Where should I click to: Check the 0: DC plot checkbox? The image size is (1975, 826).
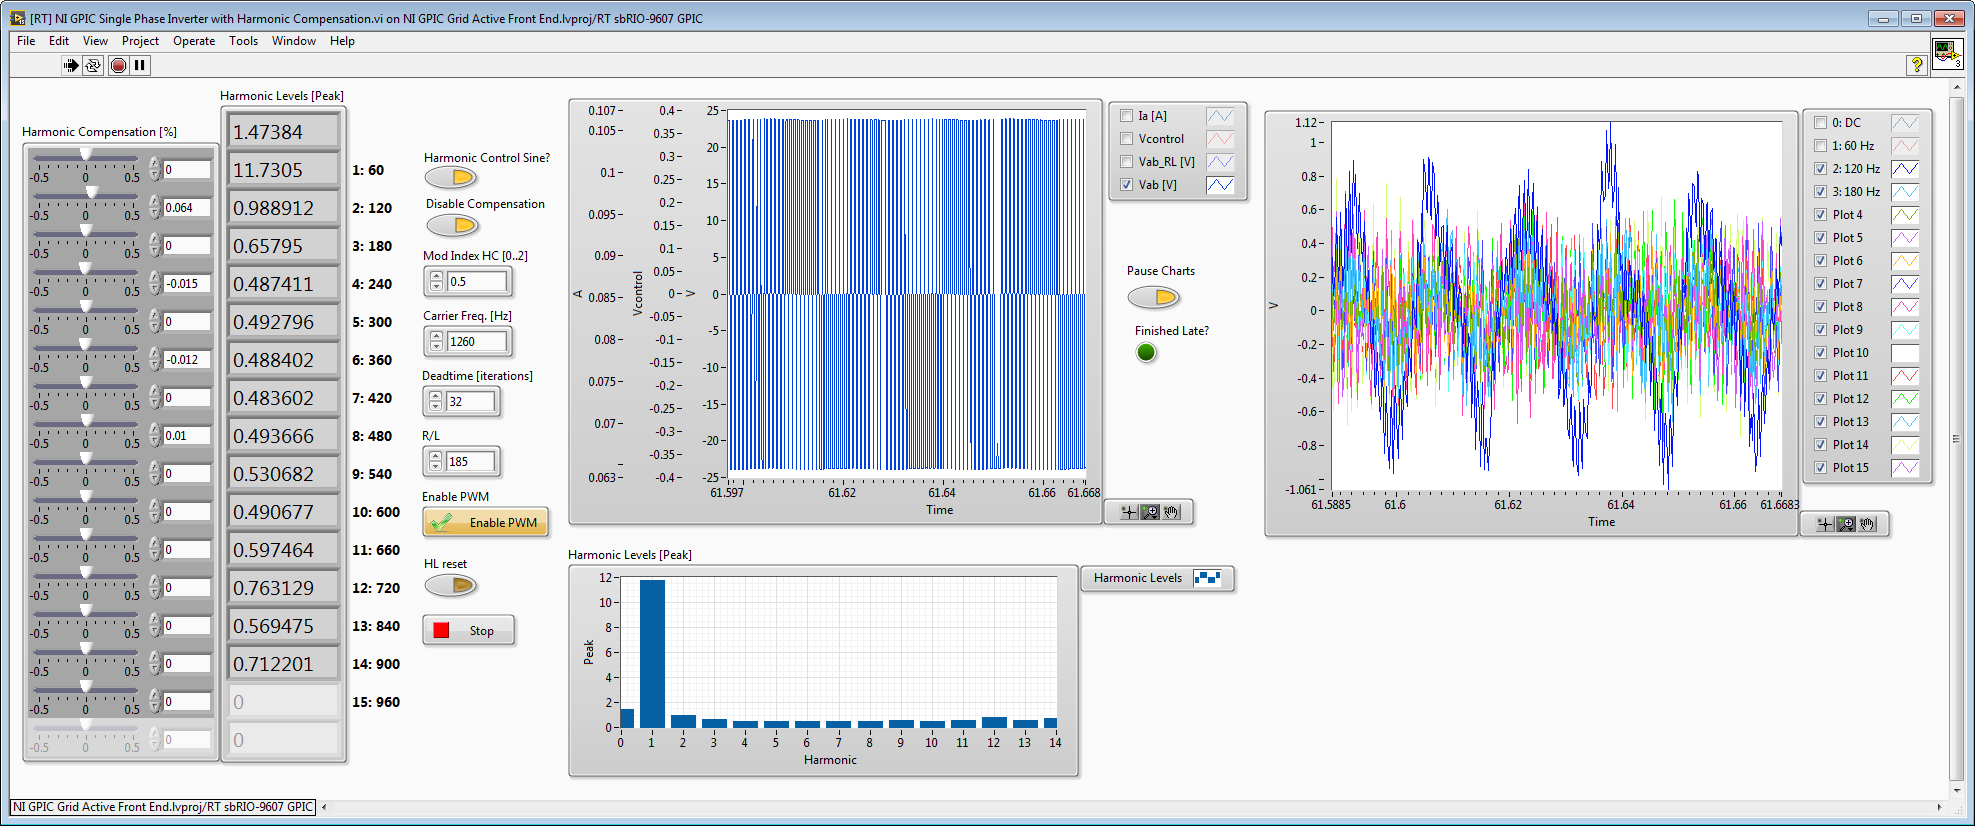tap(1821, 123)
